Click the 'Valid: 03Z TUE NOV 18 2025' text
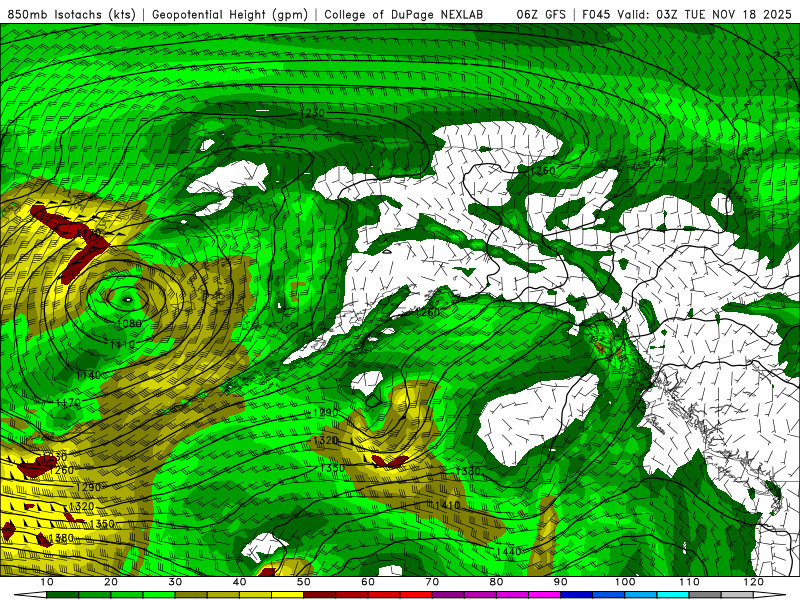The height and width of the screenshot is (600, 800). [704, 14]
